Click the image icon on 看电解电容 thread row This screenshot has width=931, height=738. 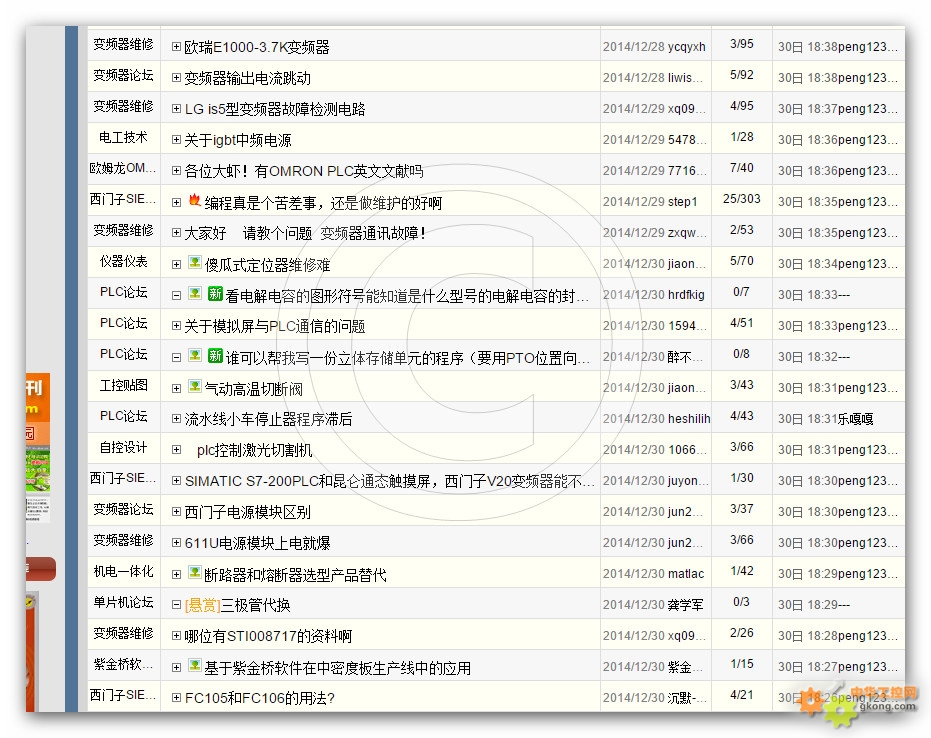(x=195, y=294)
